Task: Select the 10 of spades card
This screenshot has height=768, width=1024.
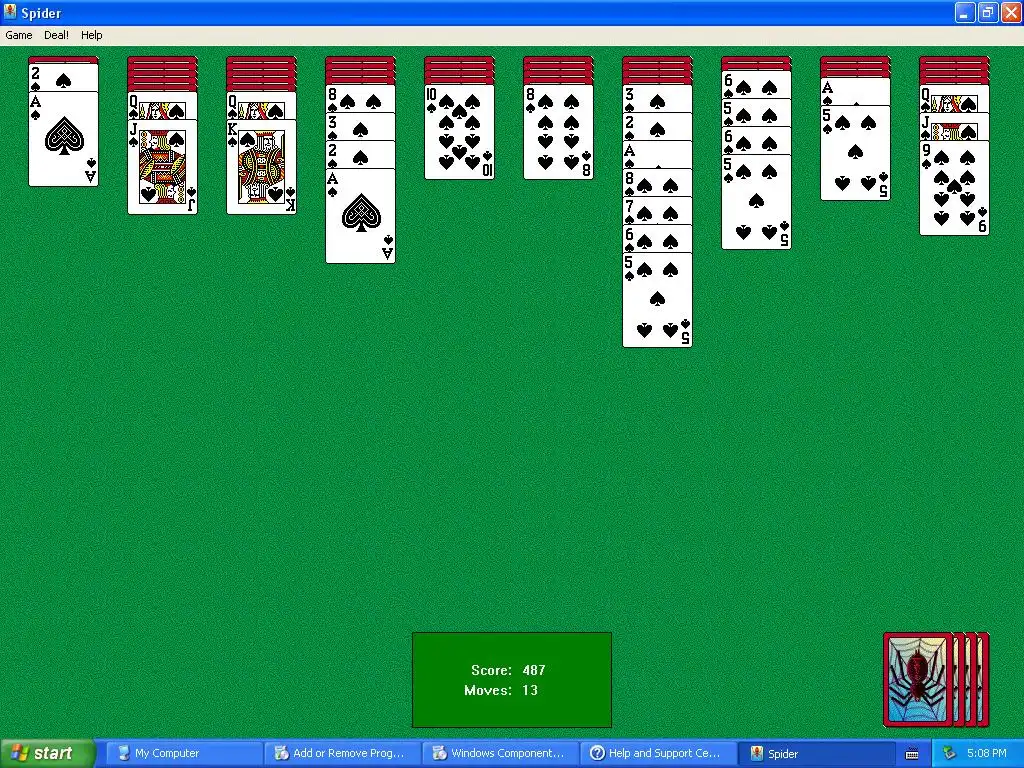Action: [x=459, y=132]
